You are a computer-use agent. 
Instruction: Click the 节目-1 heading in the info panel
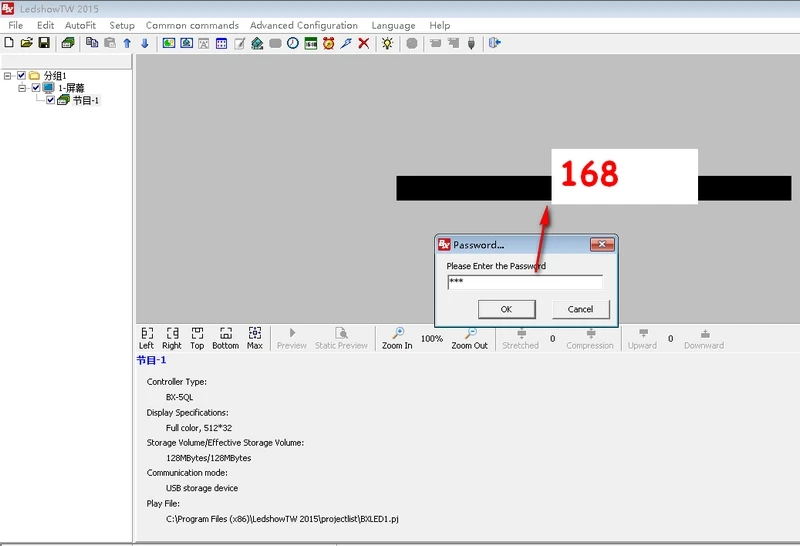(152, 360)
